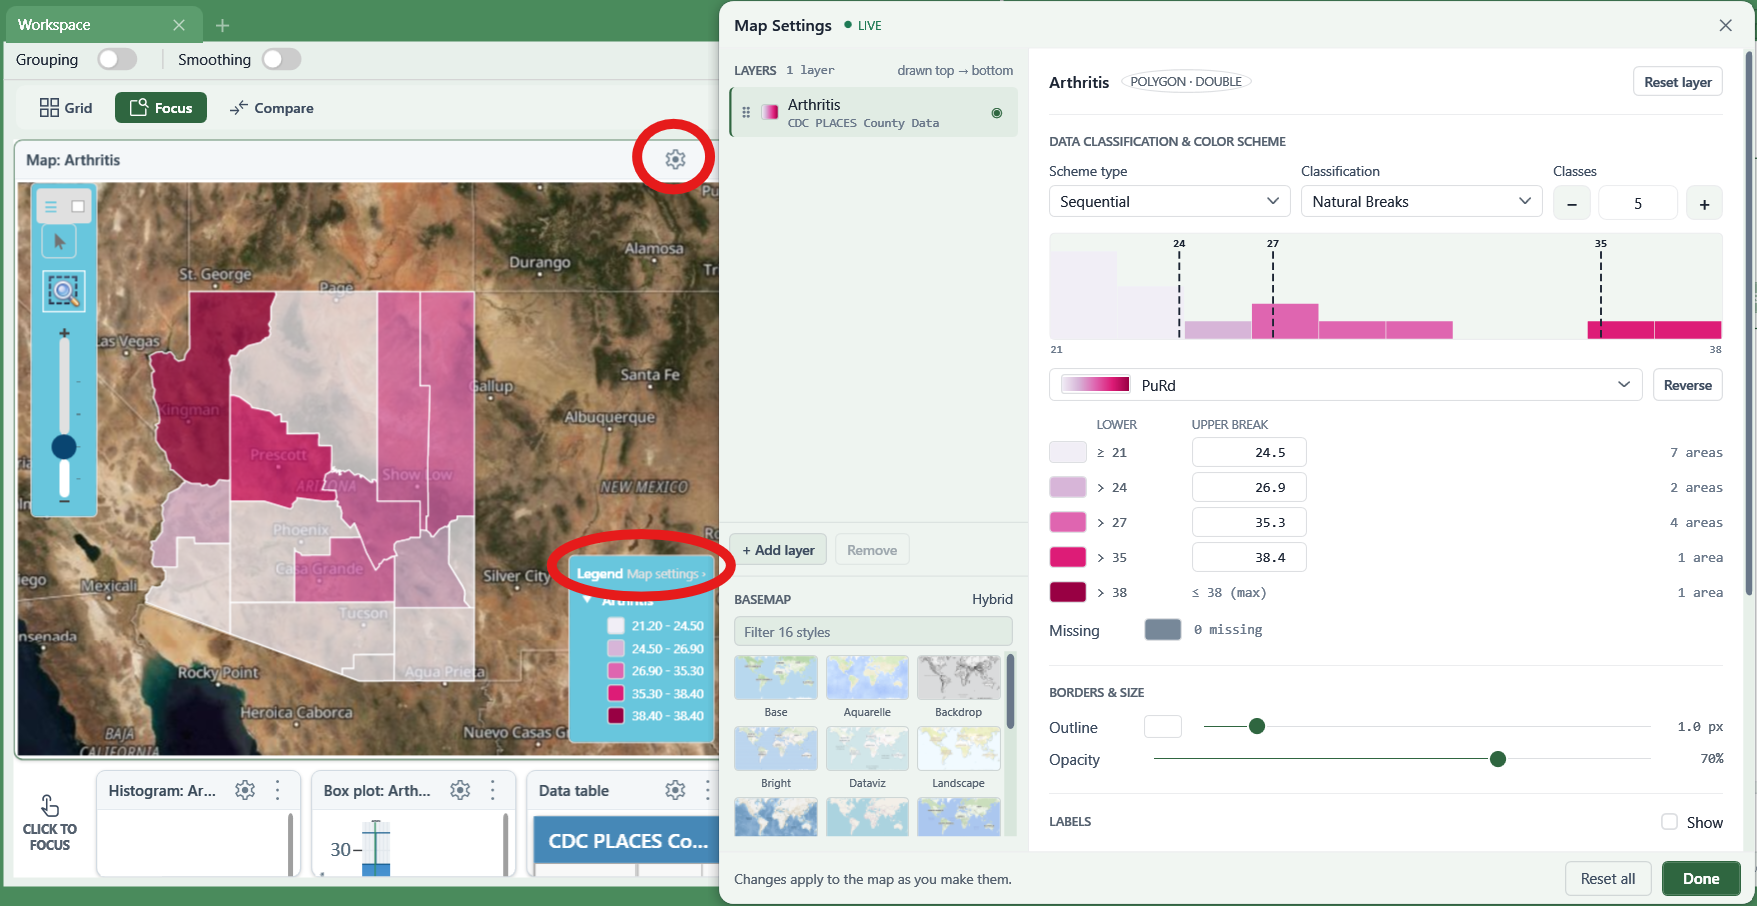
Task: Click the basemap styles list scrollbar
Action: (x=1010, y=692)
